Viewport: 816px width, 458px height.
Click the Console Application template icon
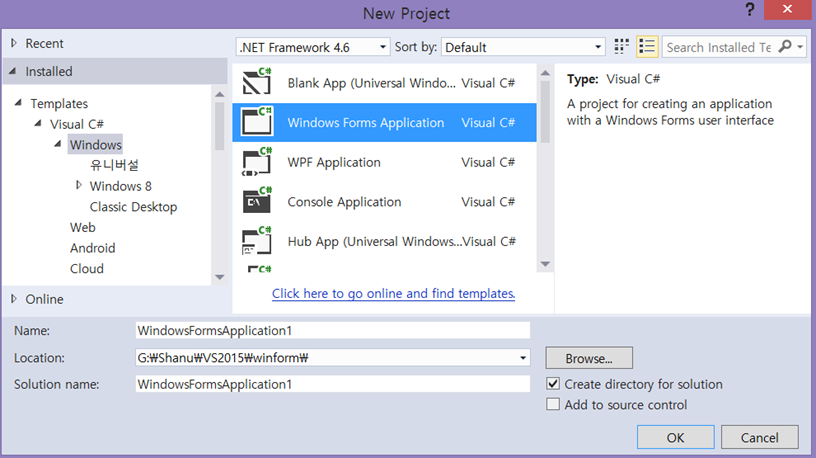258,201
